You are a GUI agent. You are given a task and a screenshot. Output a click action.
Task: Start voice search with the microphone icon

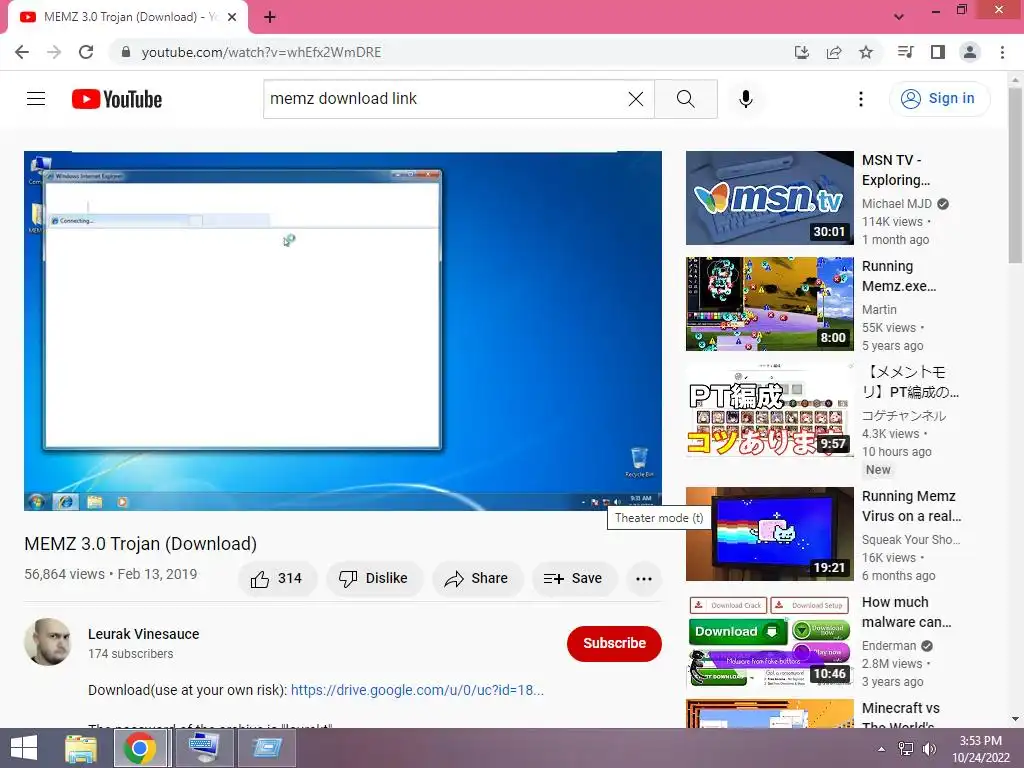tap(746, 99)
